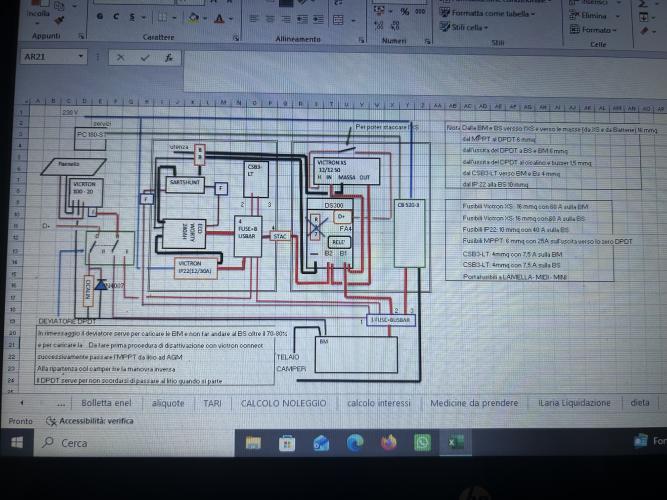Toggle italic formatting button
The image size is (667, 500).
(x=116, y=17)
